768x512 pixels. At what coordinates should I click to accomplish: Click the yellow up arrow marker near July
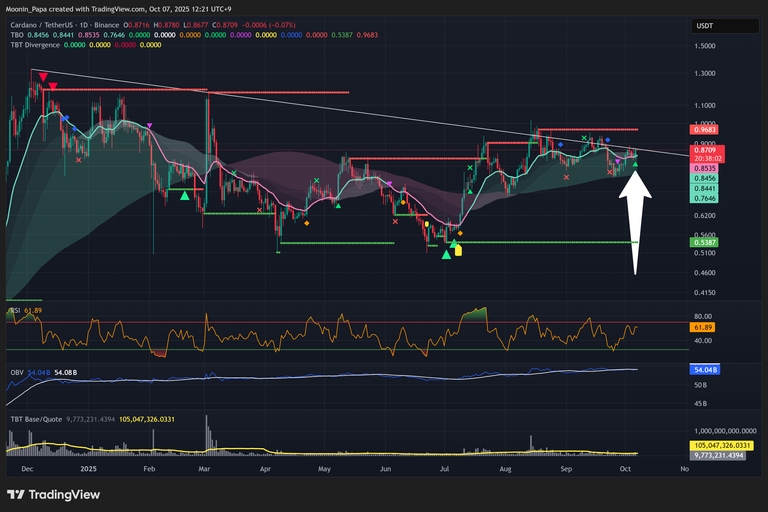tap(458, 249)
